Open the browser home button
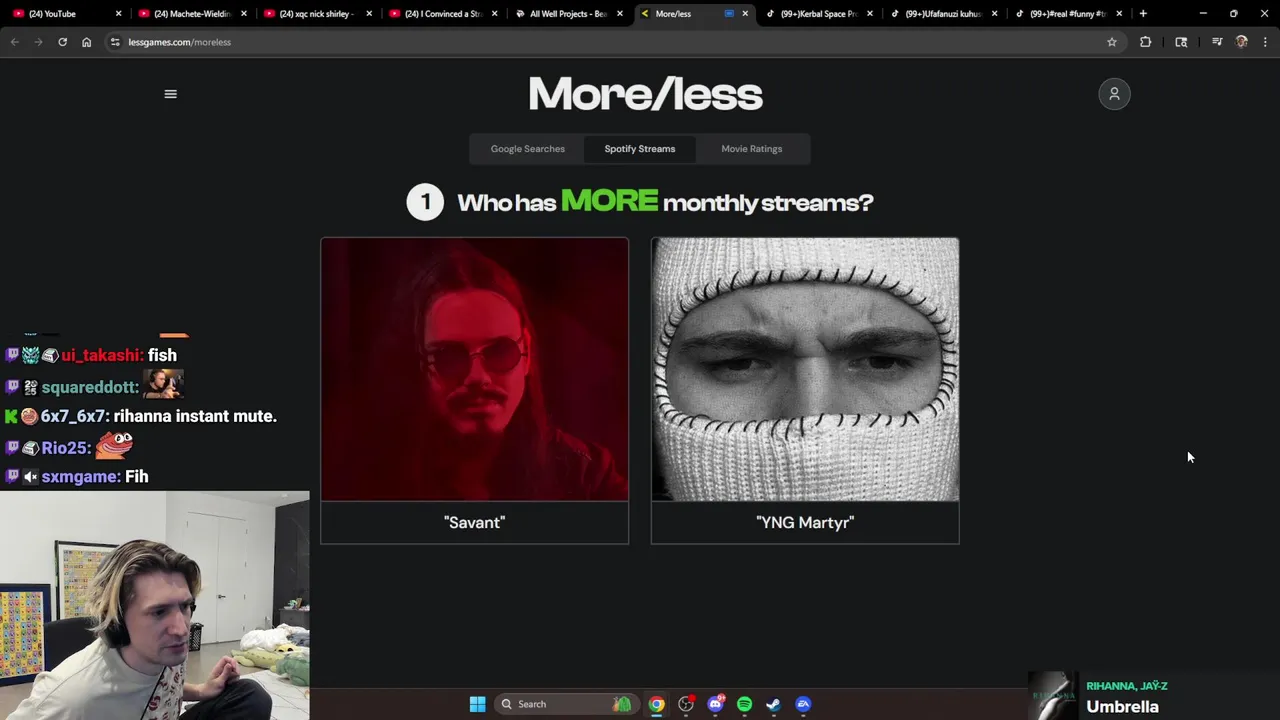Image resolution: width=1280 pixels, height=720 pixels. (86, 42)
